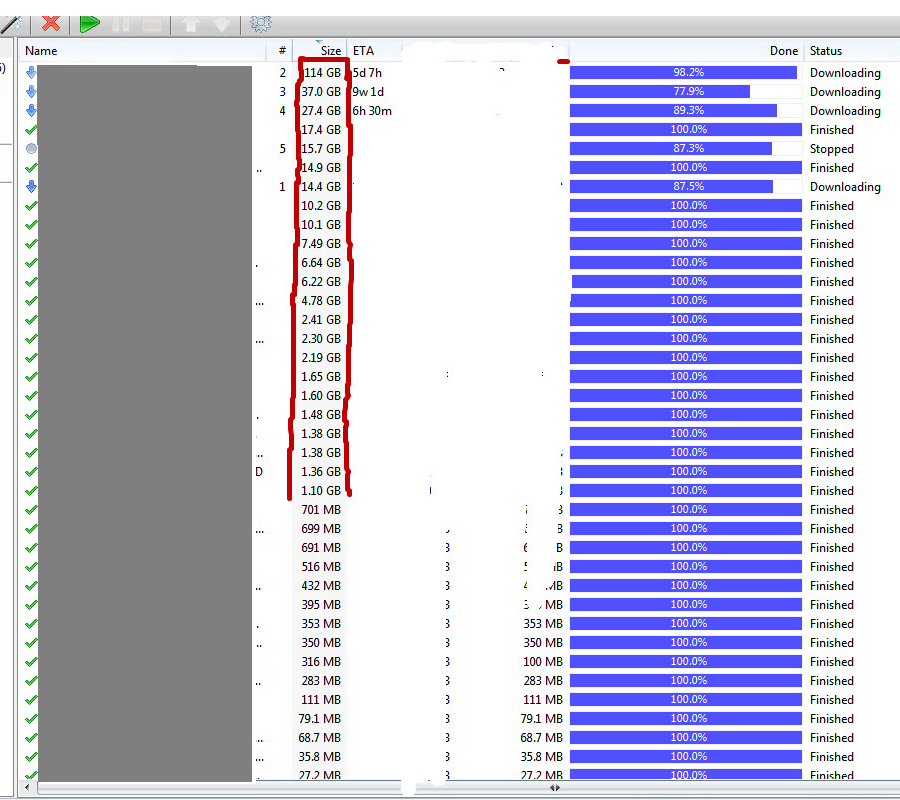Click queue number 2 on the 114 GB row
This screenshot has width=900, height=800.
(282, 73)
